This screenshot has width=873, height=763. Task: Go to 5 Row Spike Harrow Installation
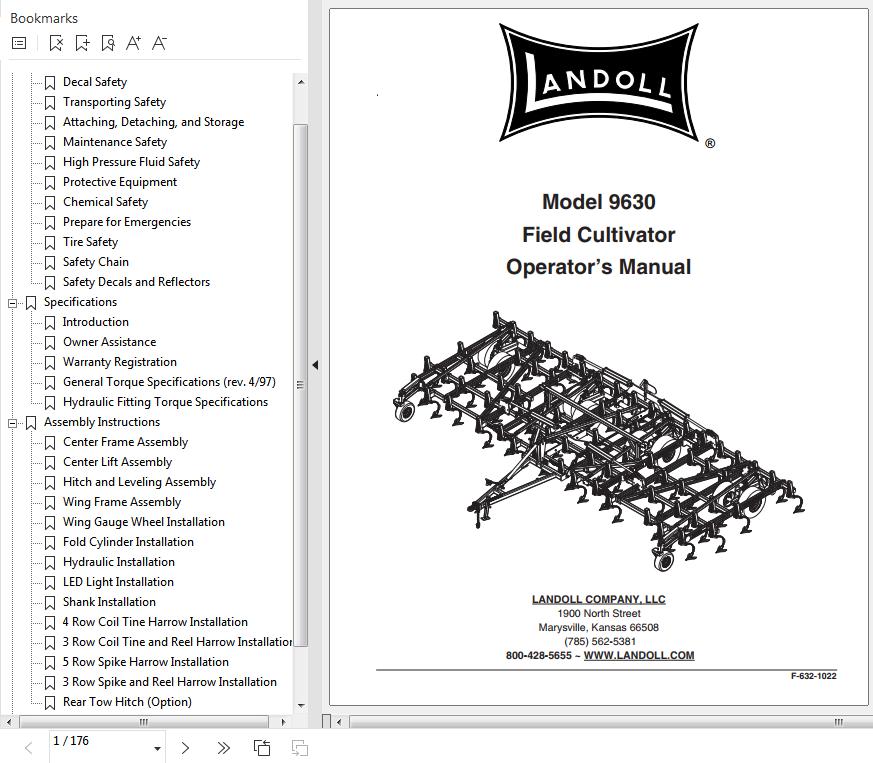pyautogui.click(x=145, y=663)
